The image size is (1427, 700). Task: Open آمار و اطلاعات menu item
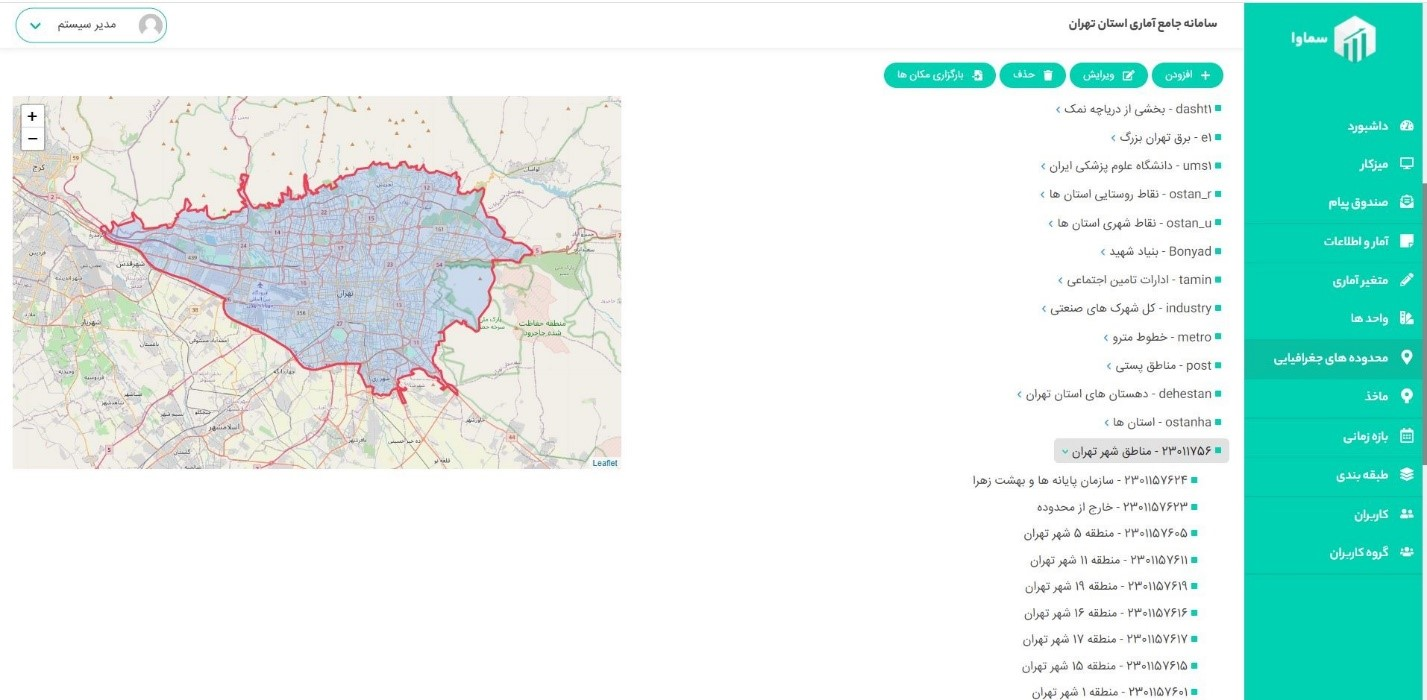click(x=1358, y=241)
